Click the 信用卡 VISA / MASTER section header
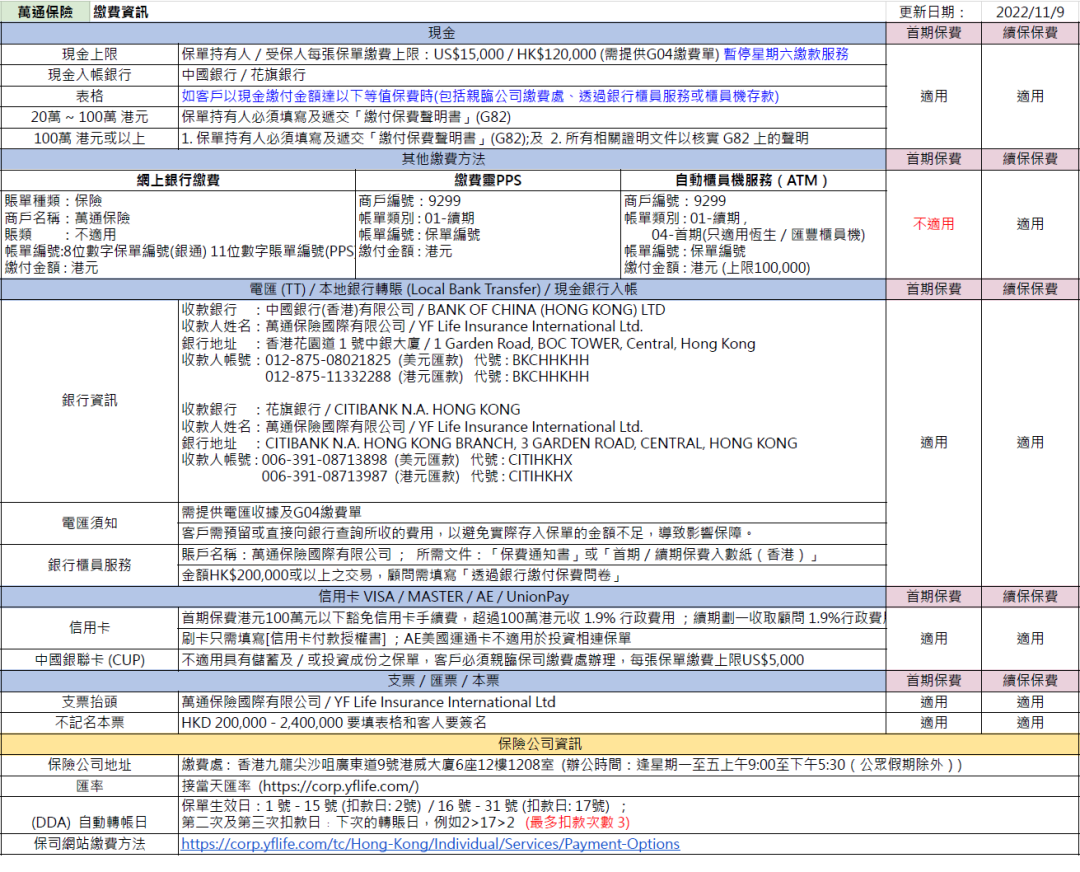The height and width of the screenshot is (872, 1080). point(442,596)
